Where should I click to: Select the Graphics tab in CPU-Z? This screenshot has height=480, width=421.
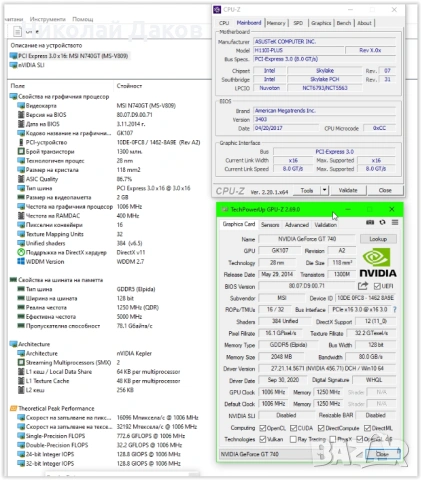pyautogui.click(x=321, y=23)
